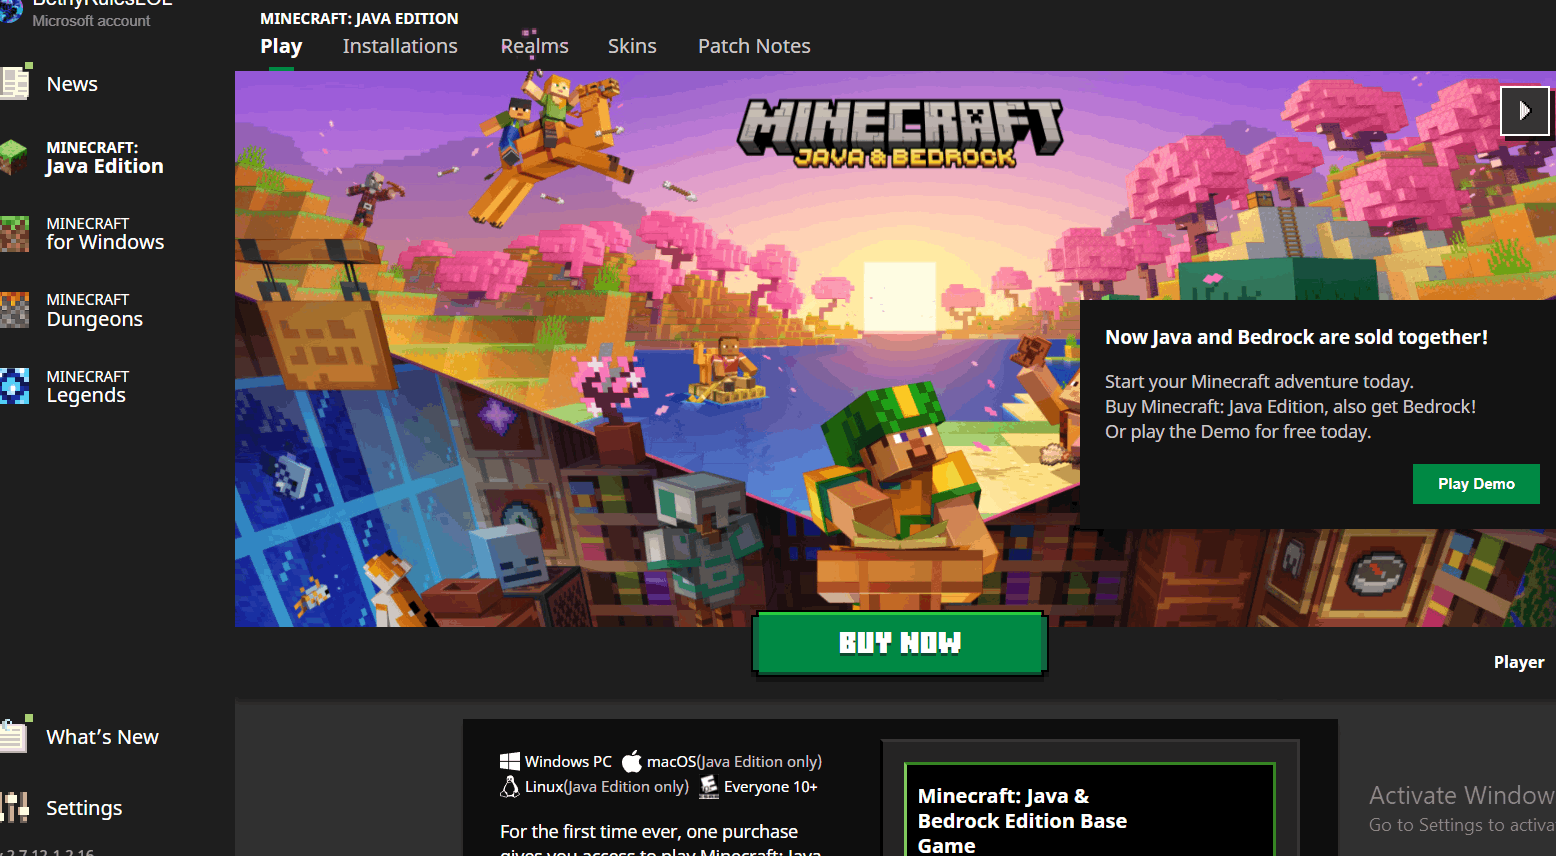This screenshot has width=1556, height=856.
Task: Open Minecraft Dungeons game icon
Action: pos(14,310)
